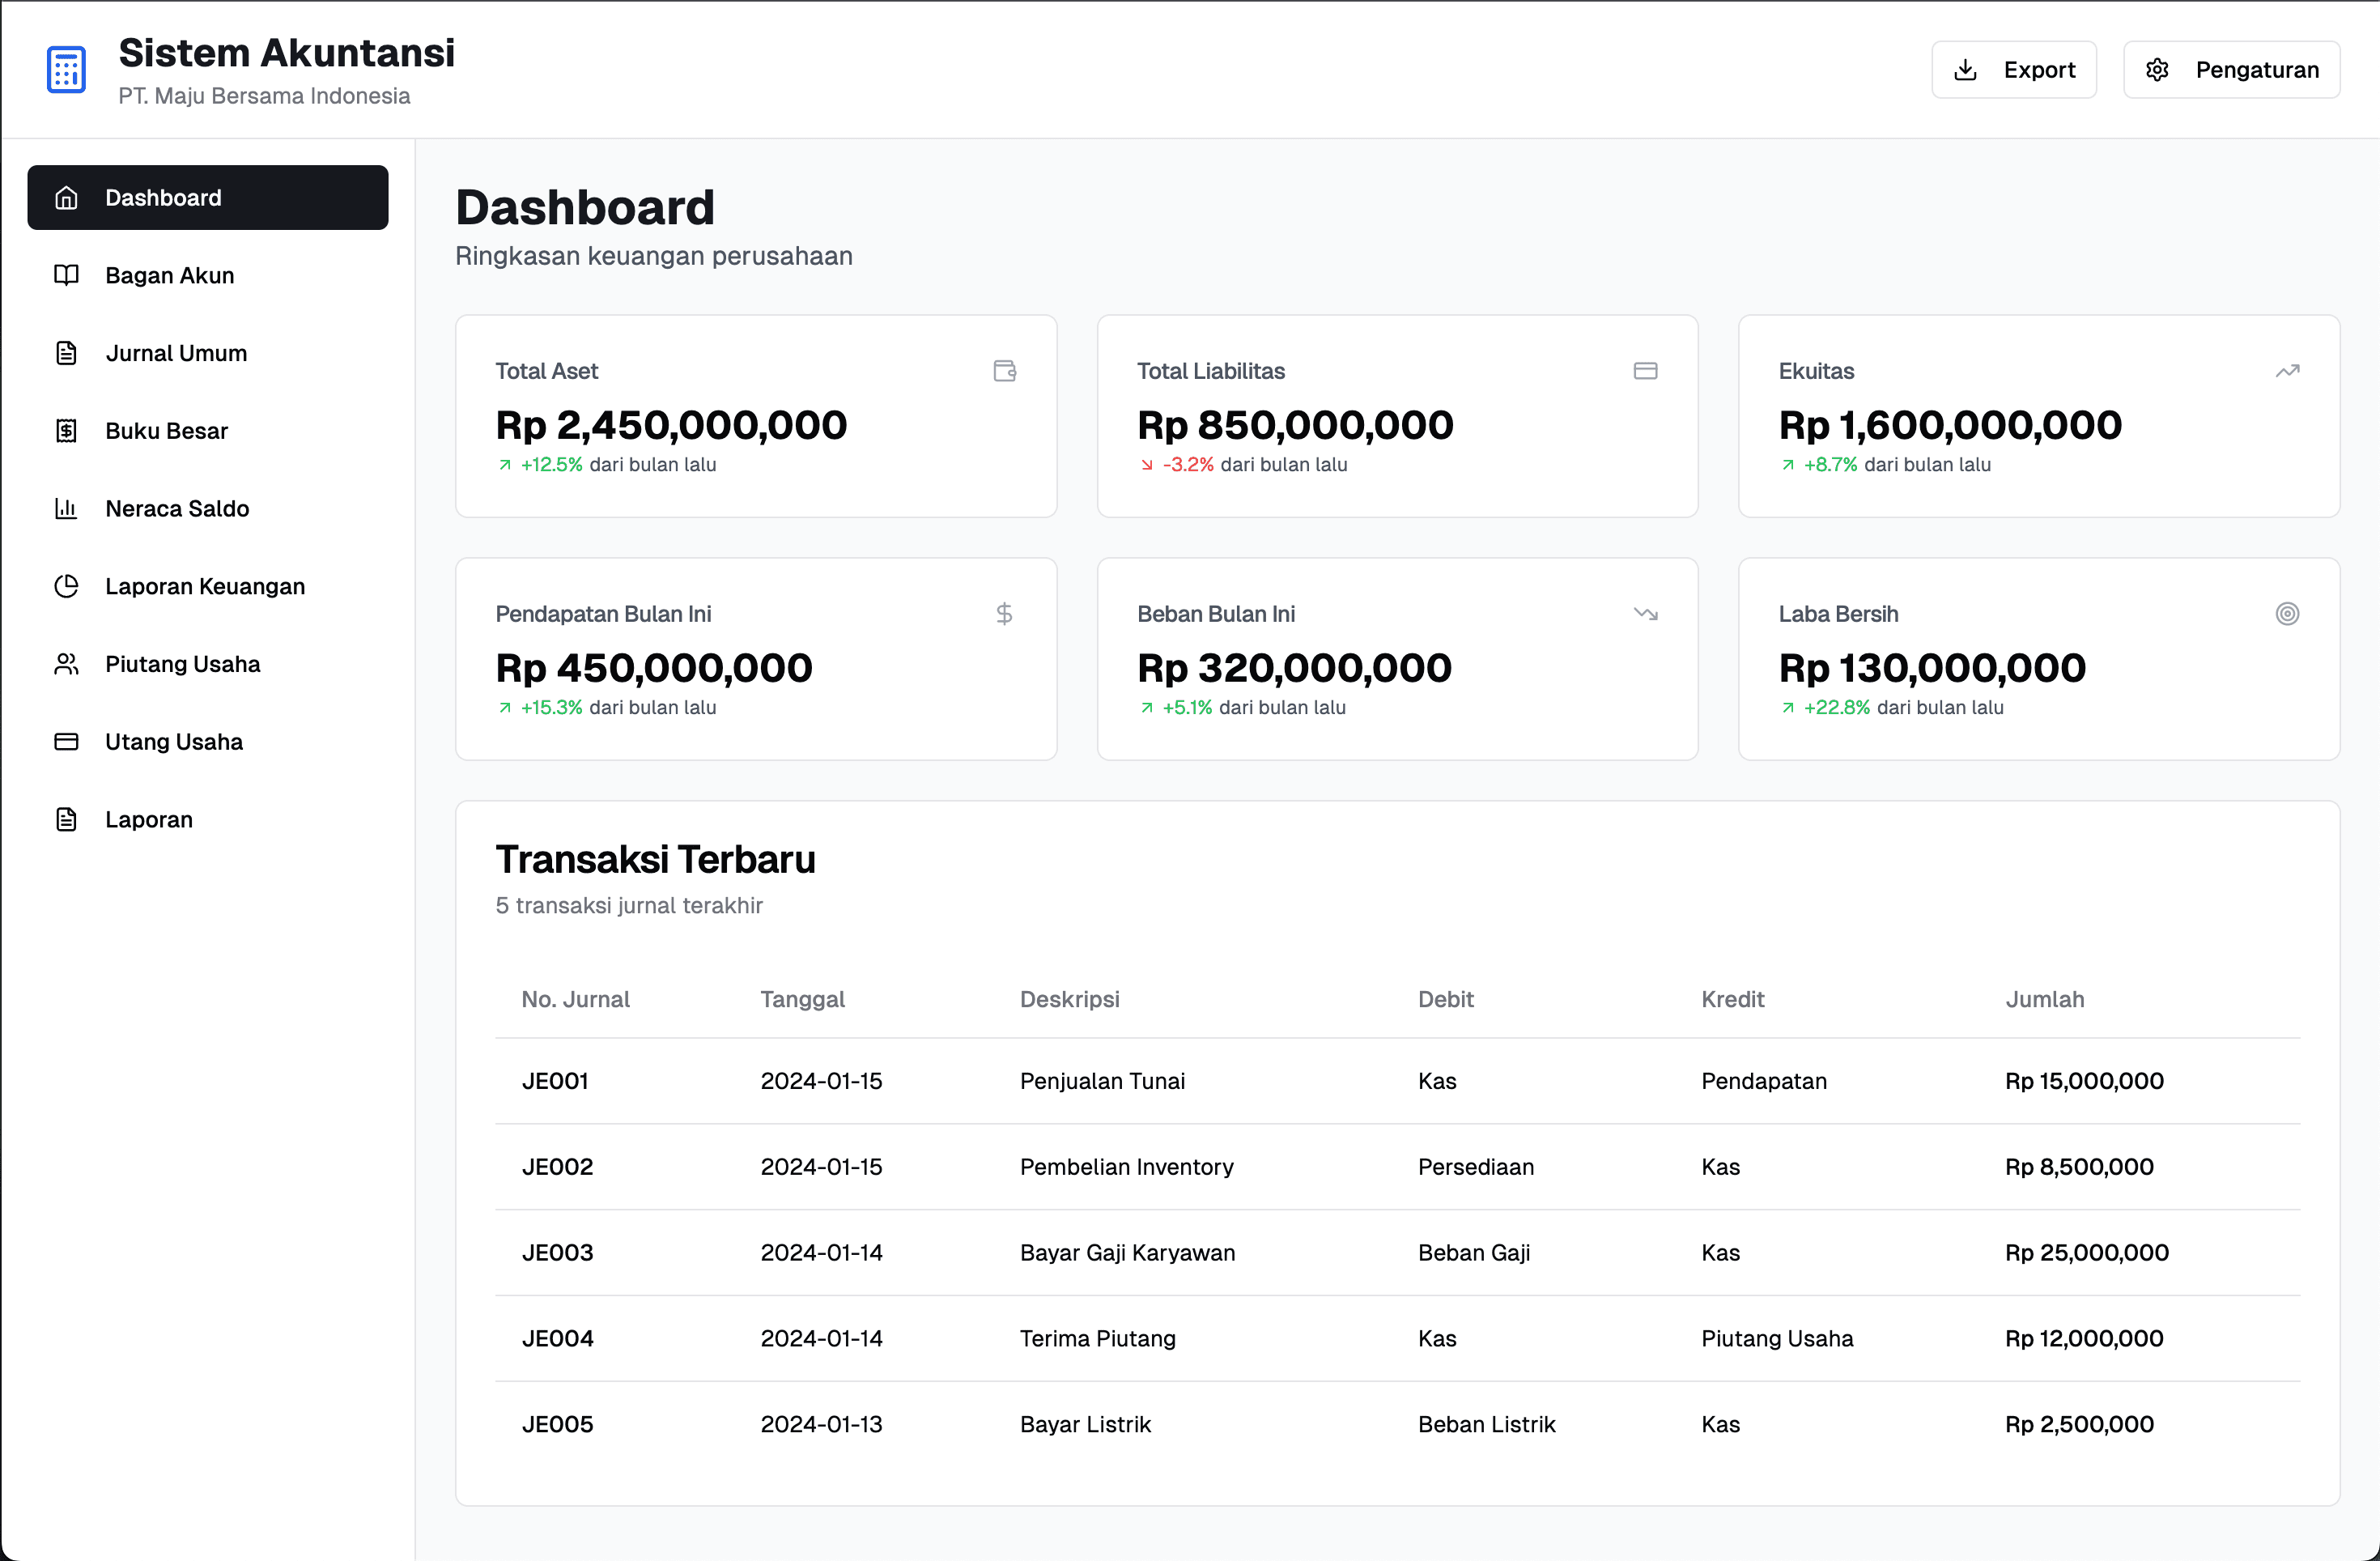Screen dimensions: 2380x1561
Task: Open the Laporan sidebar entry
Action: (x=208, y=819)
